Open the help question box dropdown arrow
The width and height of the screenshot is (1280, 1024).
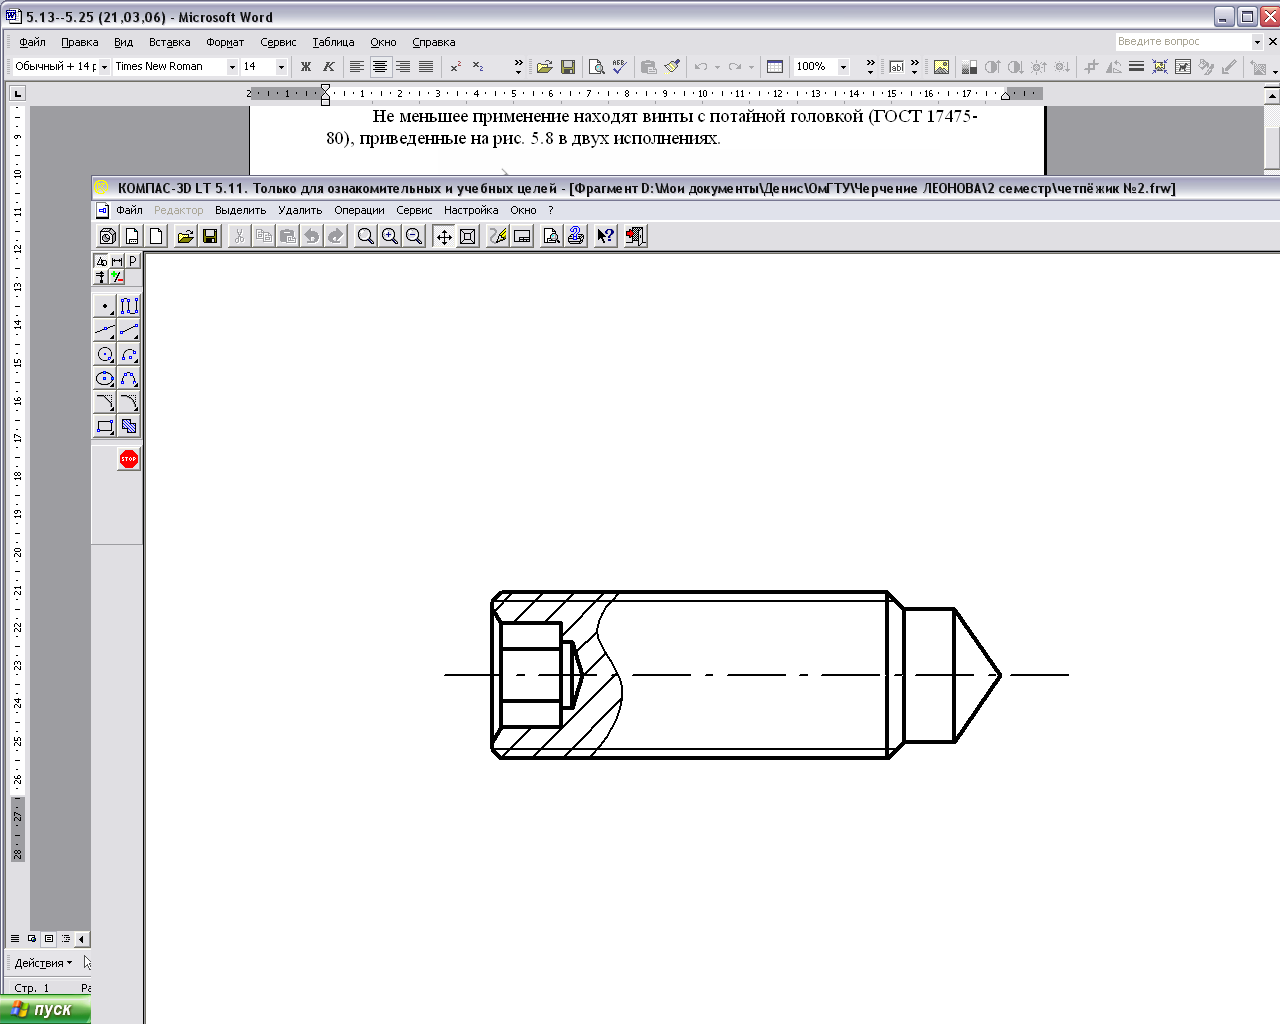coord(1257,42)
